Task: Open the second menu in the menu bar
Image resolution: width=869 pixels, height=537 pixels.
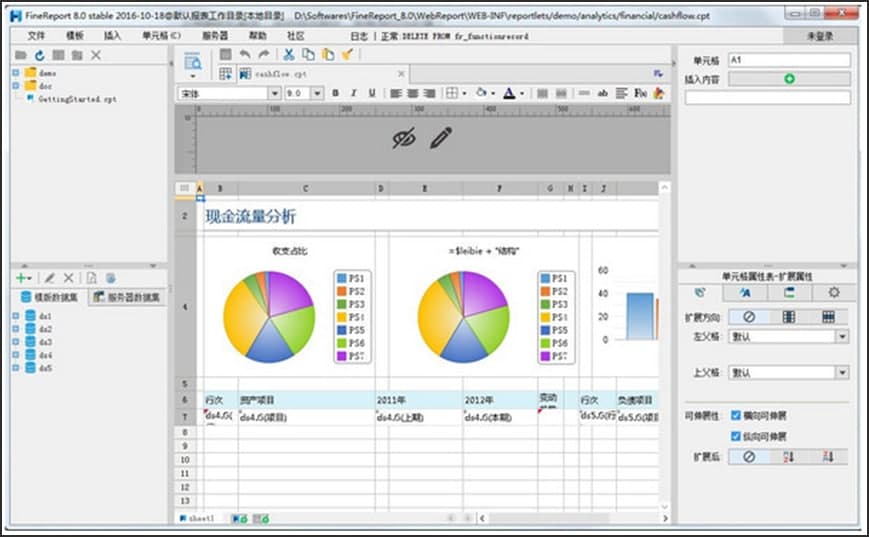Action: (75, 35)
